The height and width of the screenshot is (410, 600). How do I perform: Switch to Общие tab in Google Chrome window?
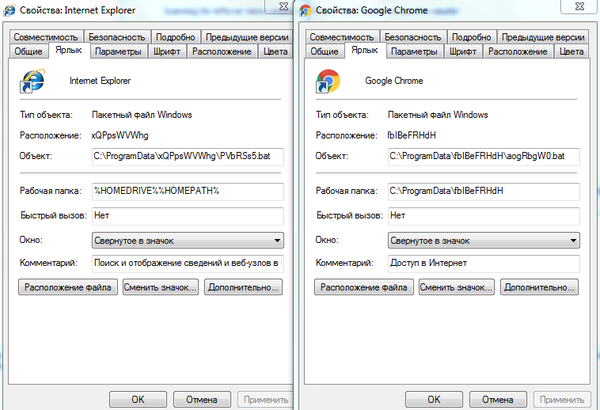click(324, 51)
